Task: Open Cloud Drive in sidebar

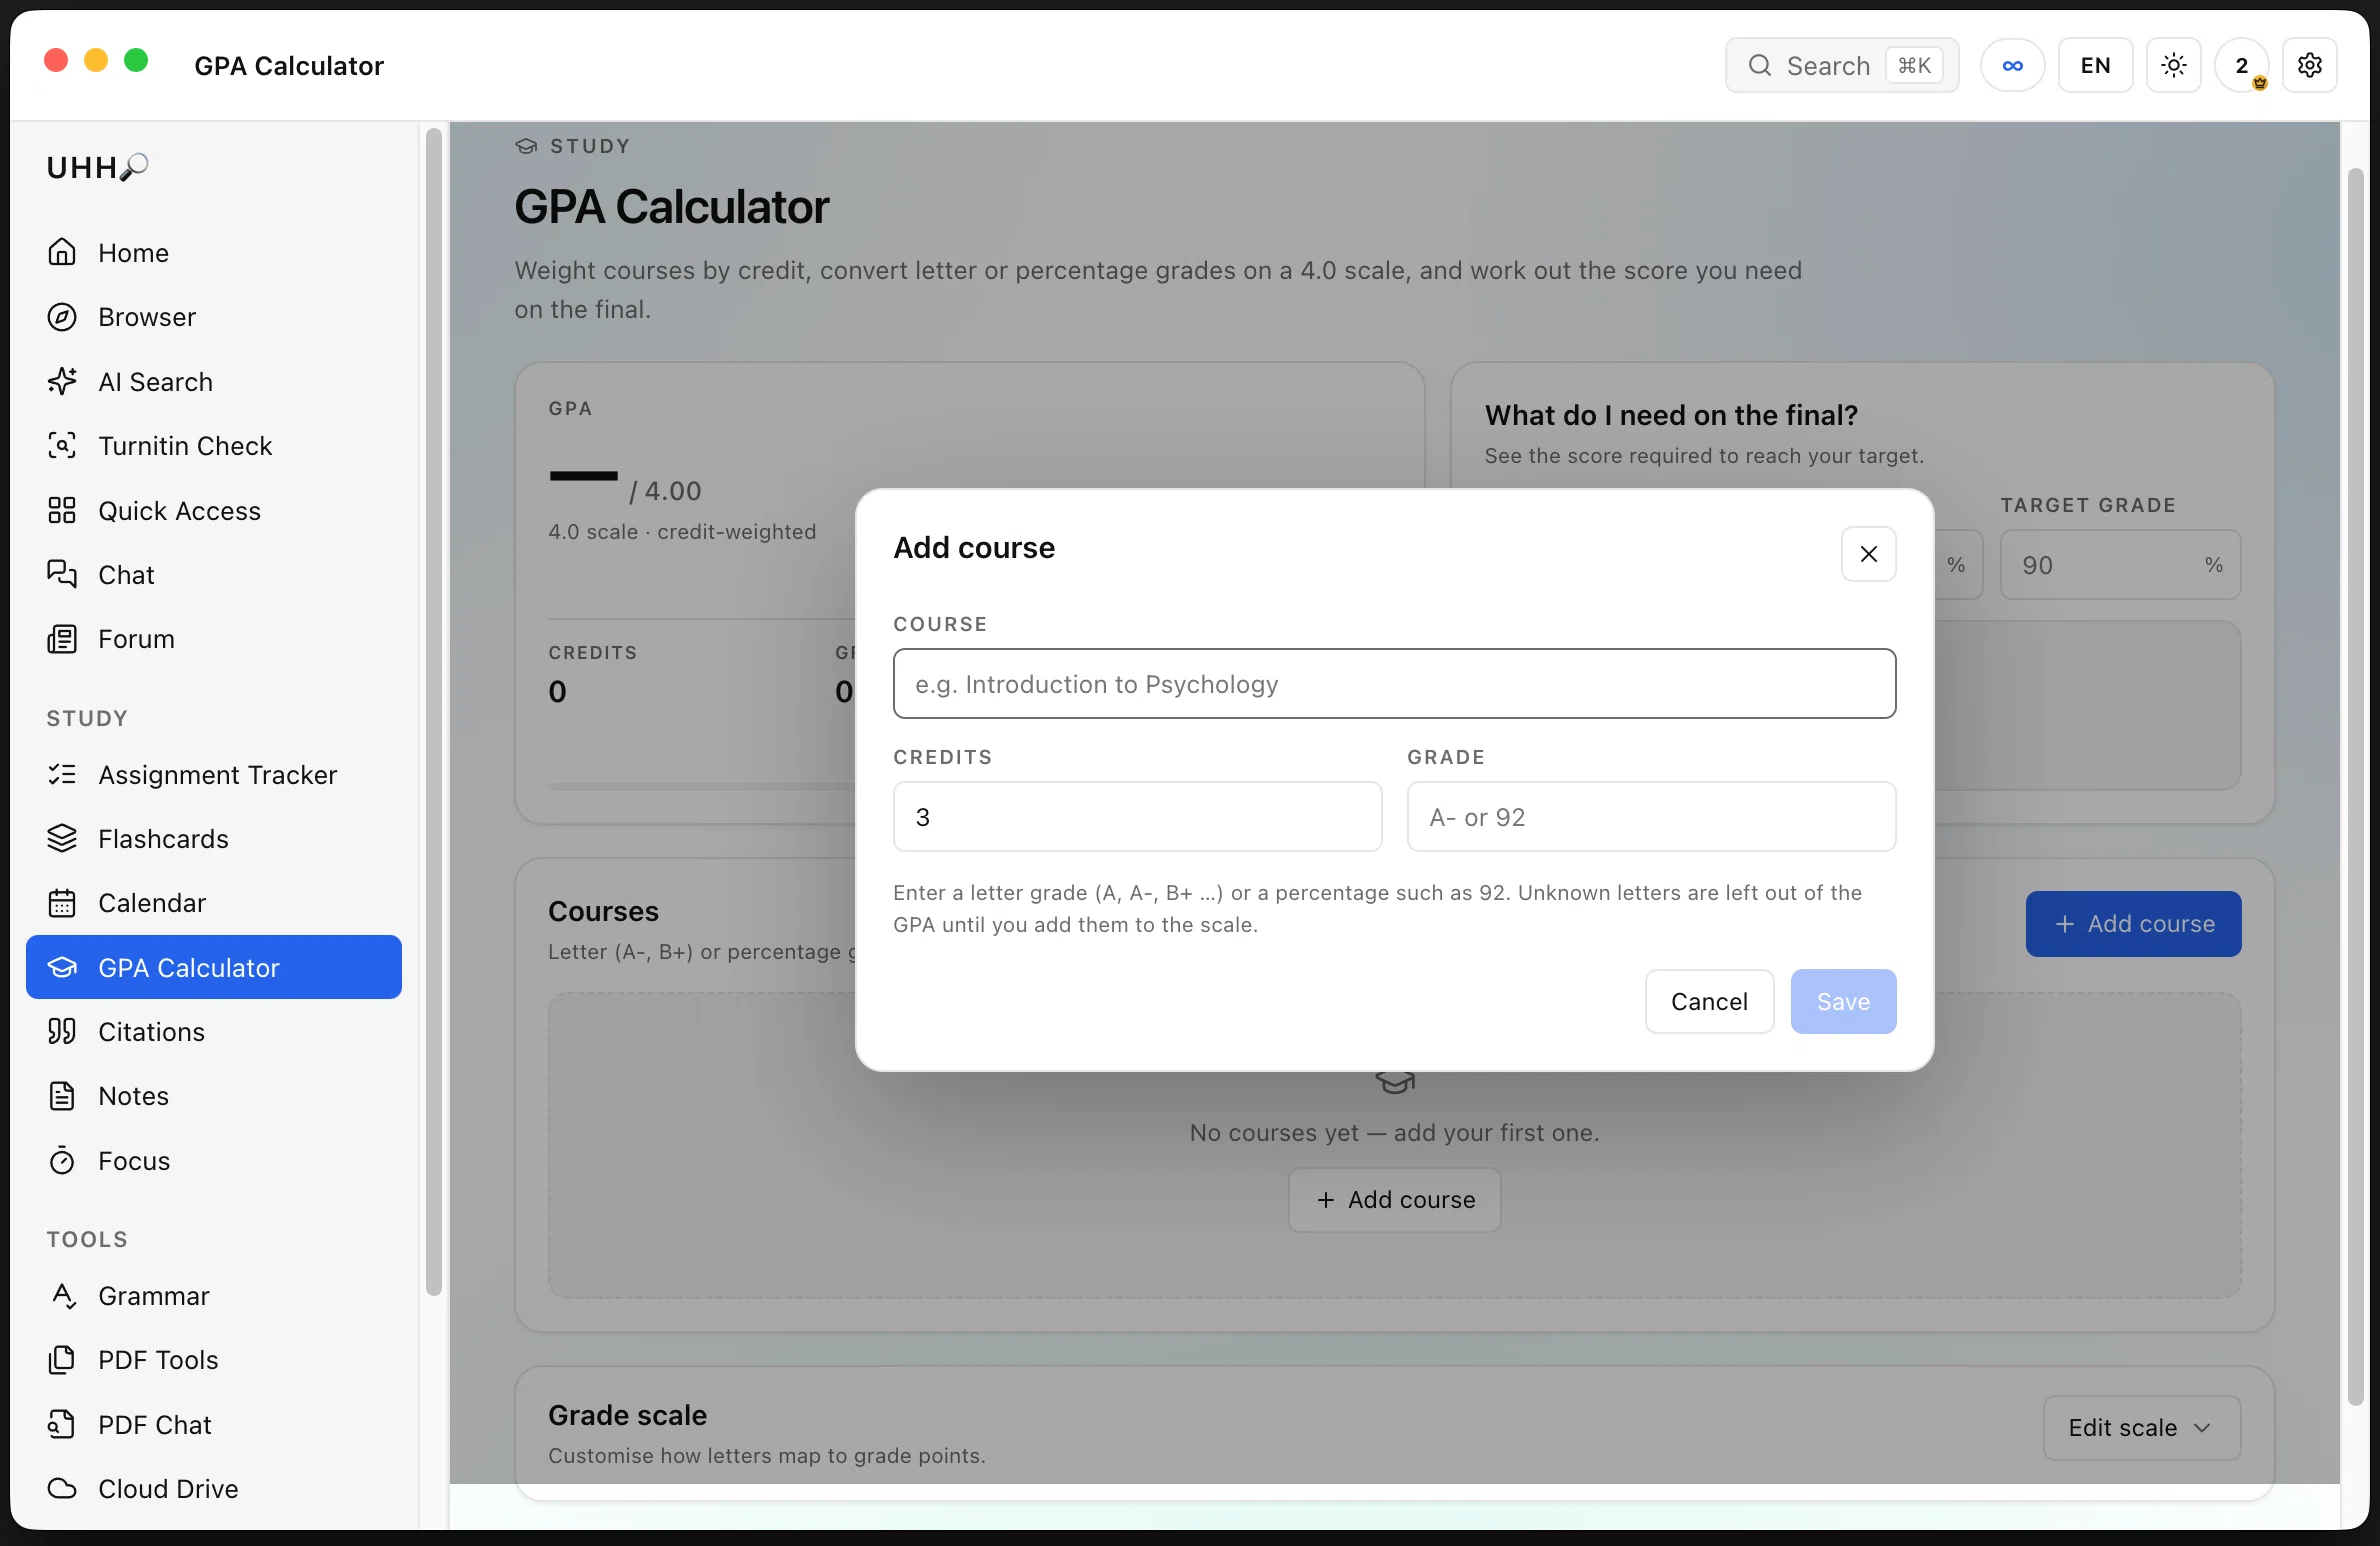Action: pos(213,1489)
